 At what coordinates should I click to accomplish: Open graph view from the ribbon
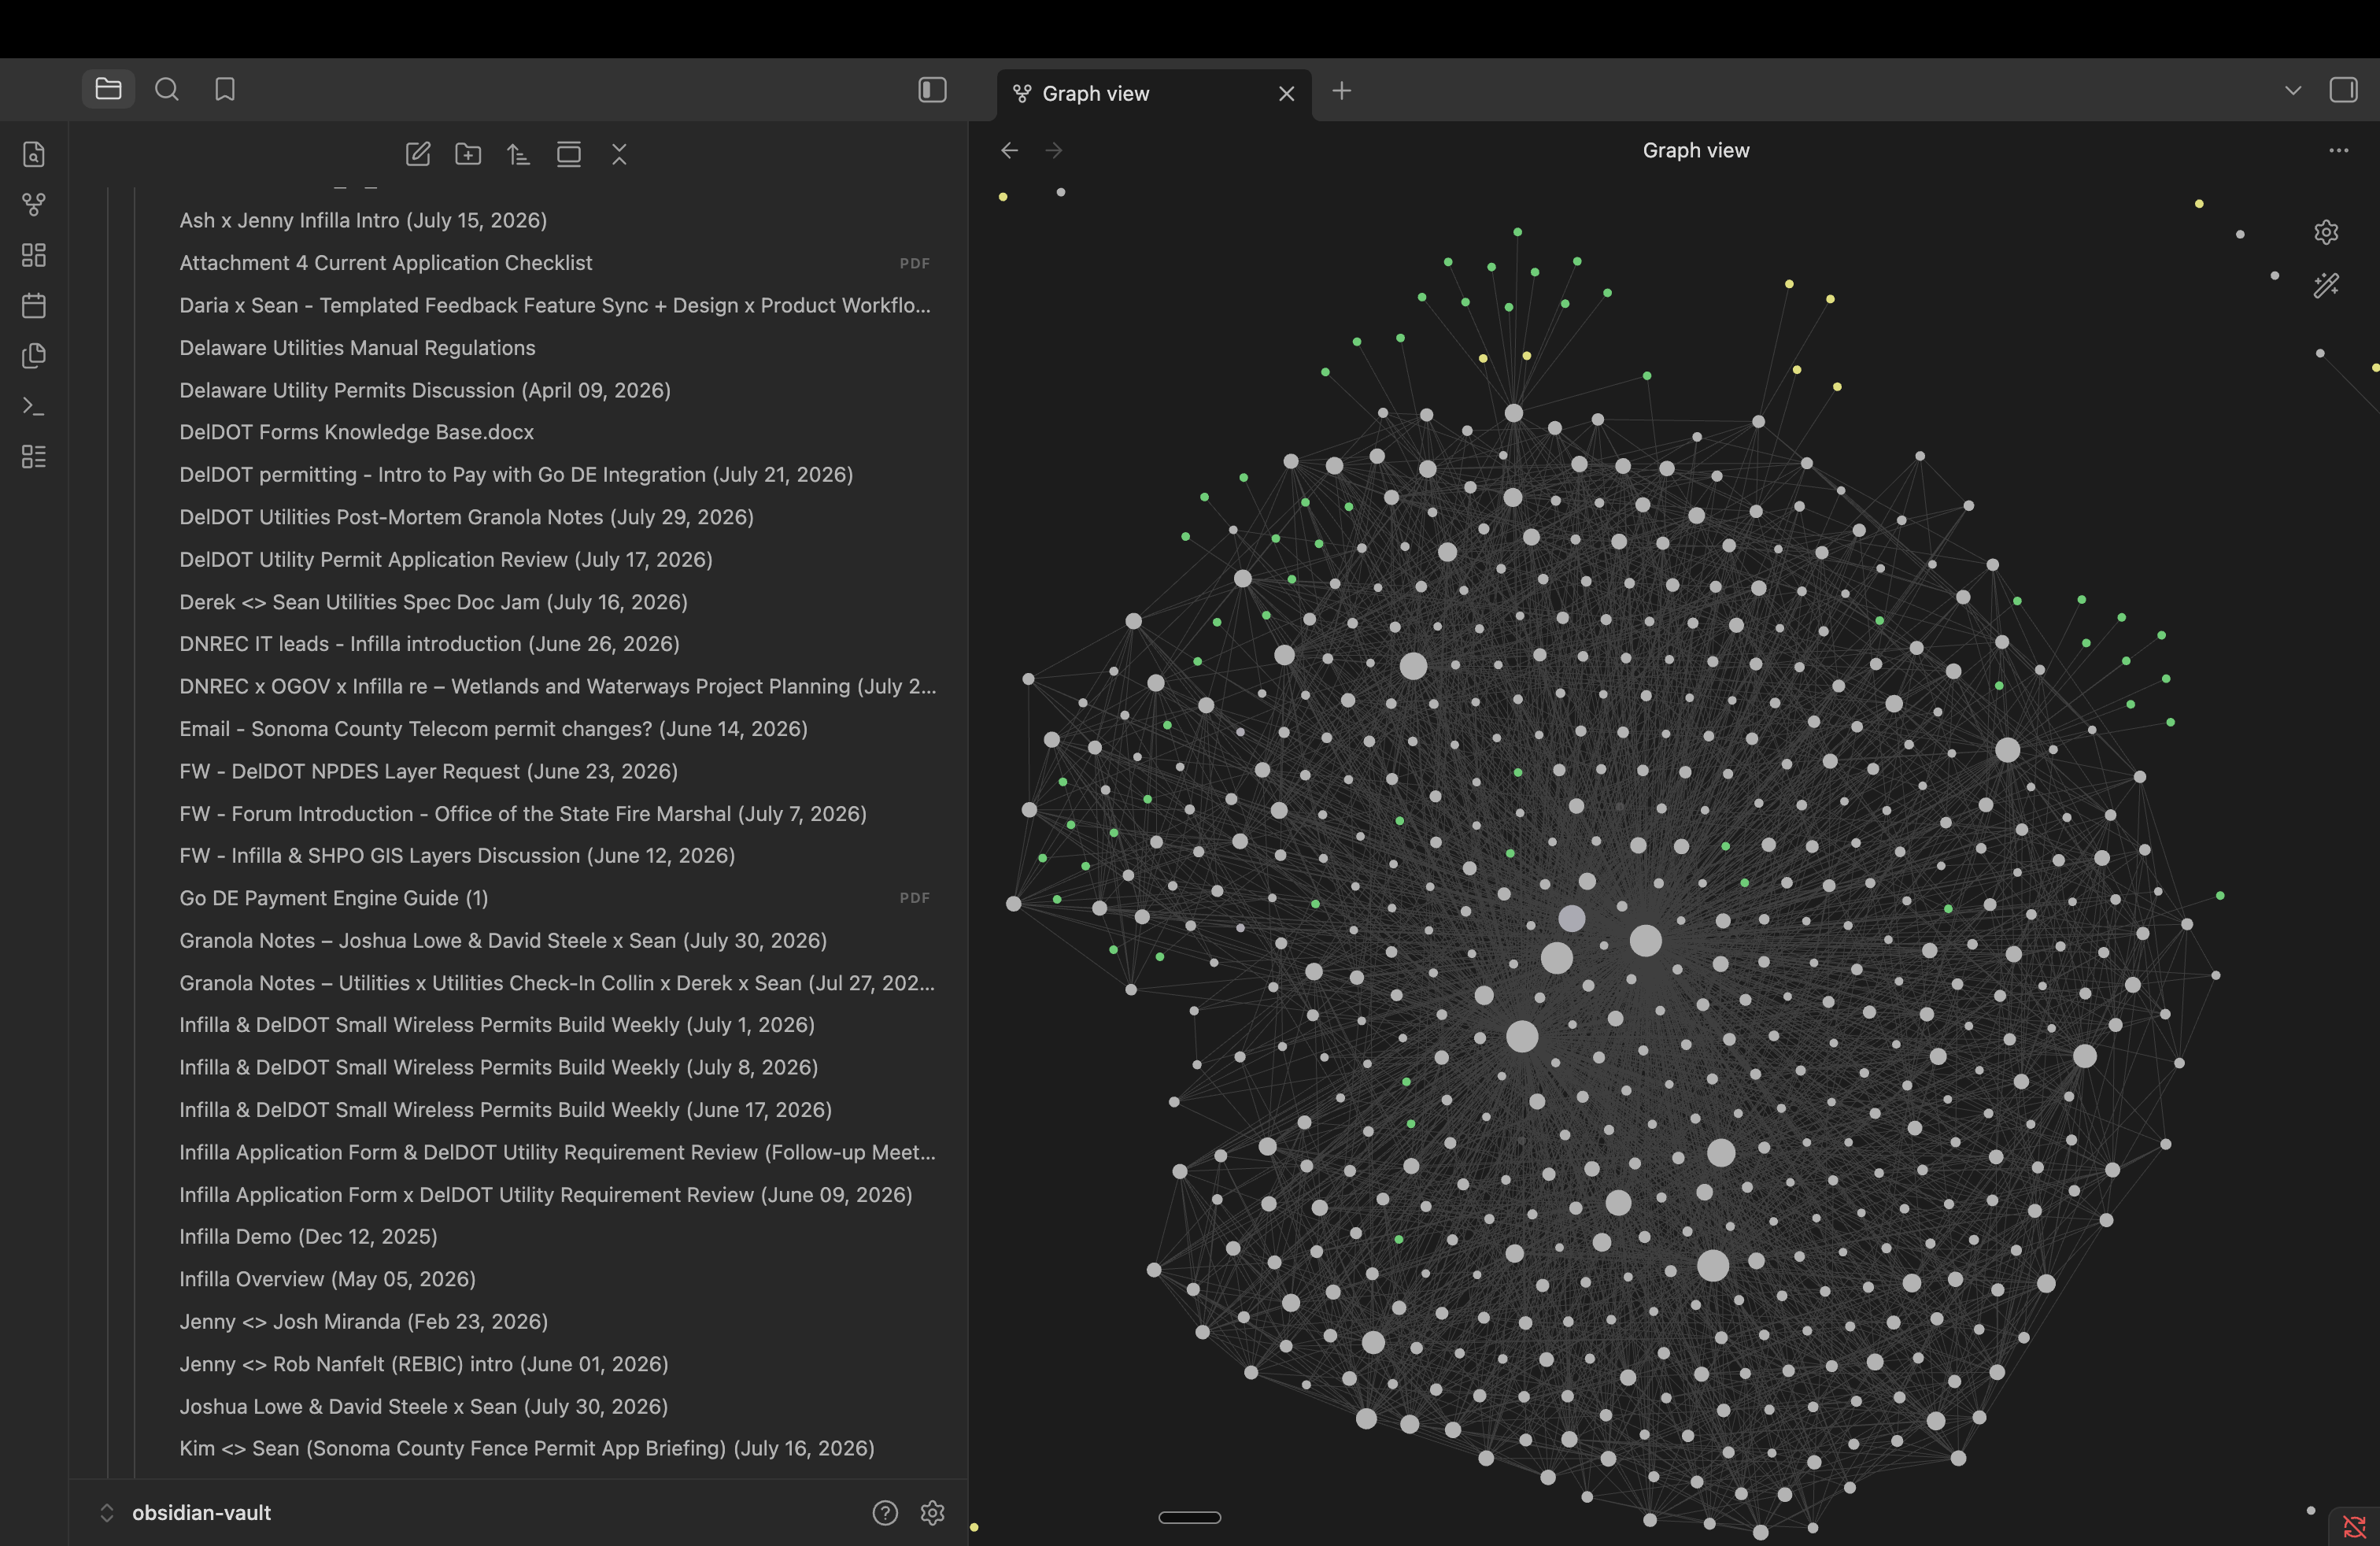[34, 204]
